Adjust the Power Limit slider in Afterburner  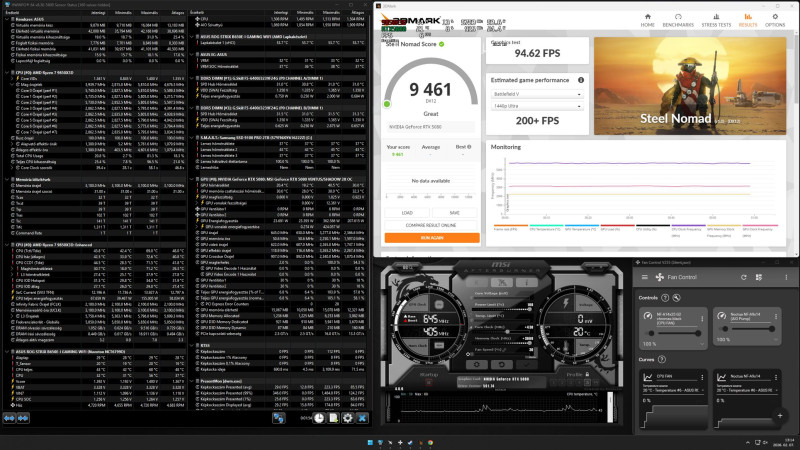pyautogui.click(x=503, y=310)
